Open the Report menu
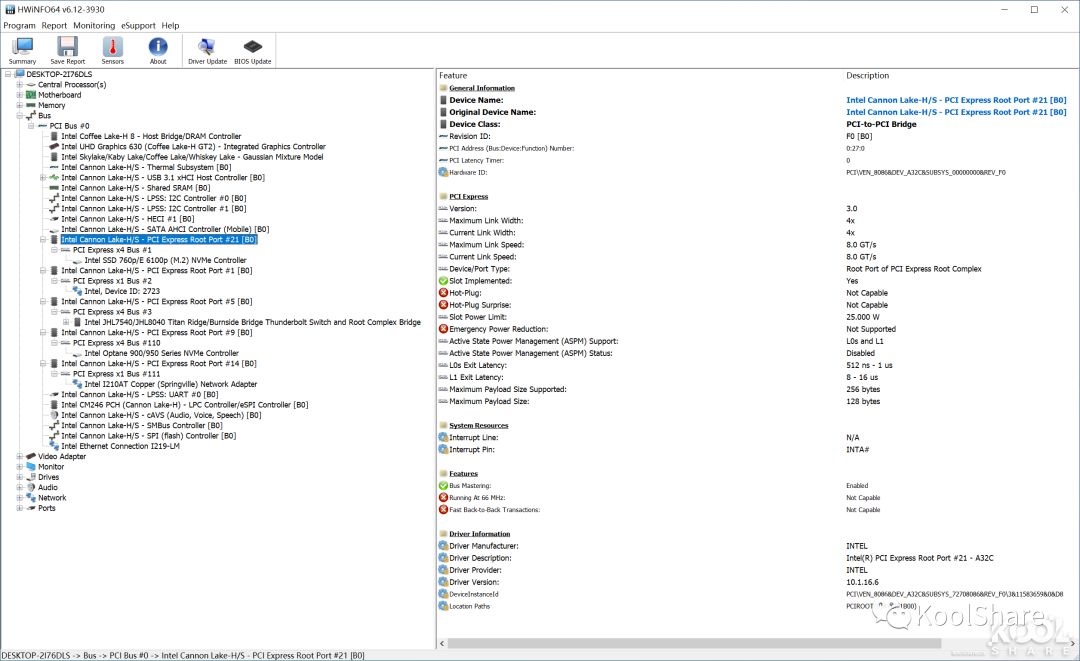The image size is (1080, 661). (54, 25)
